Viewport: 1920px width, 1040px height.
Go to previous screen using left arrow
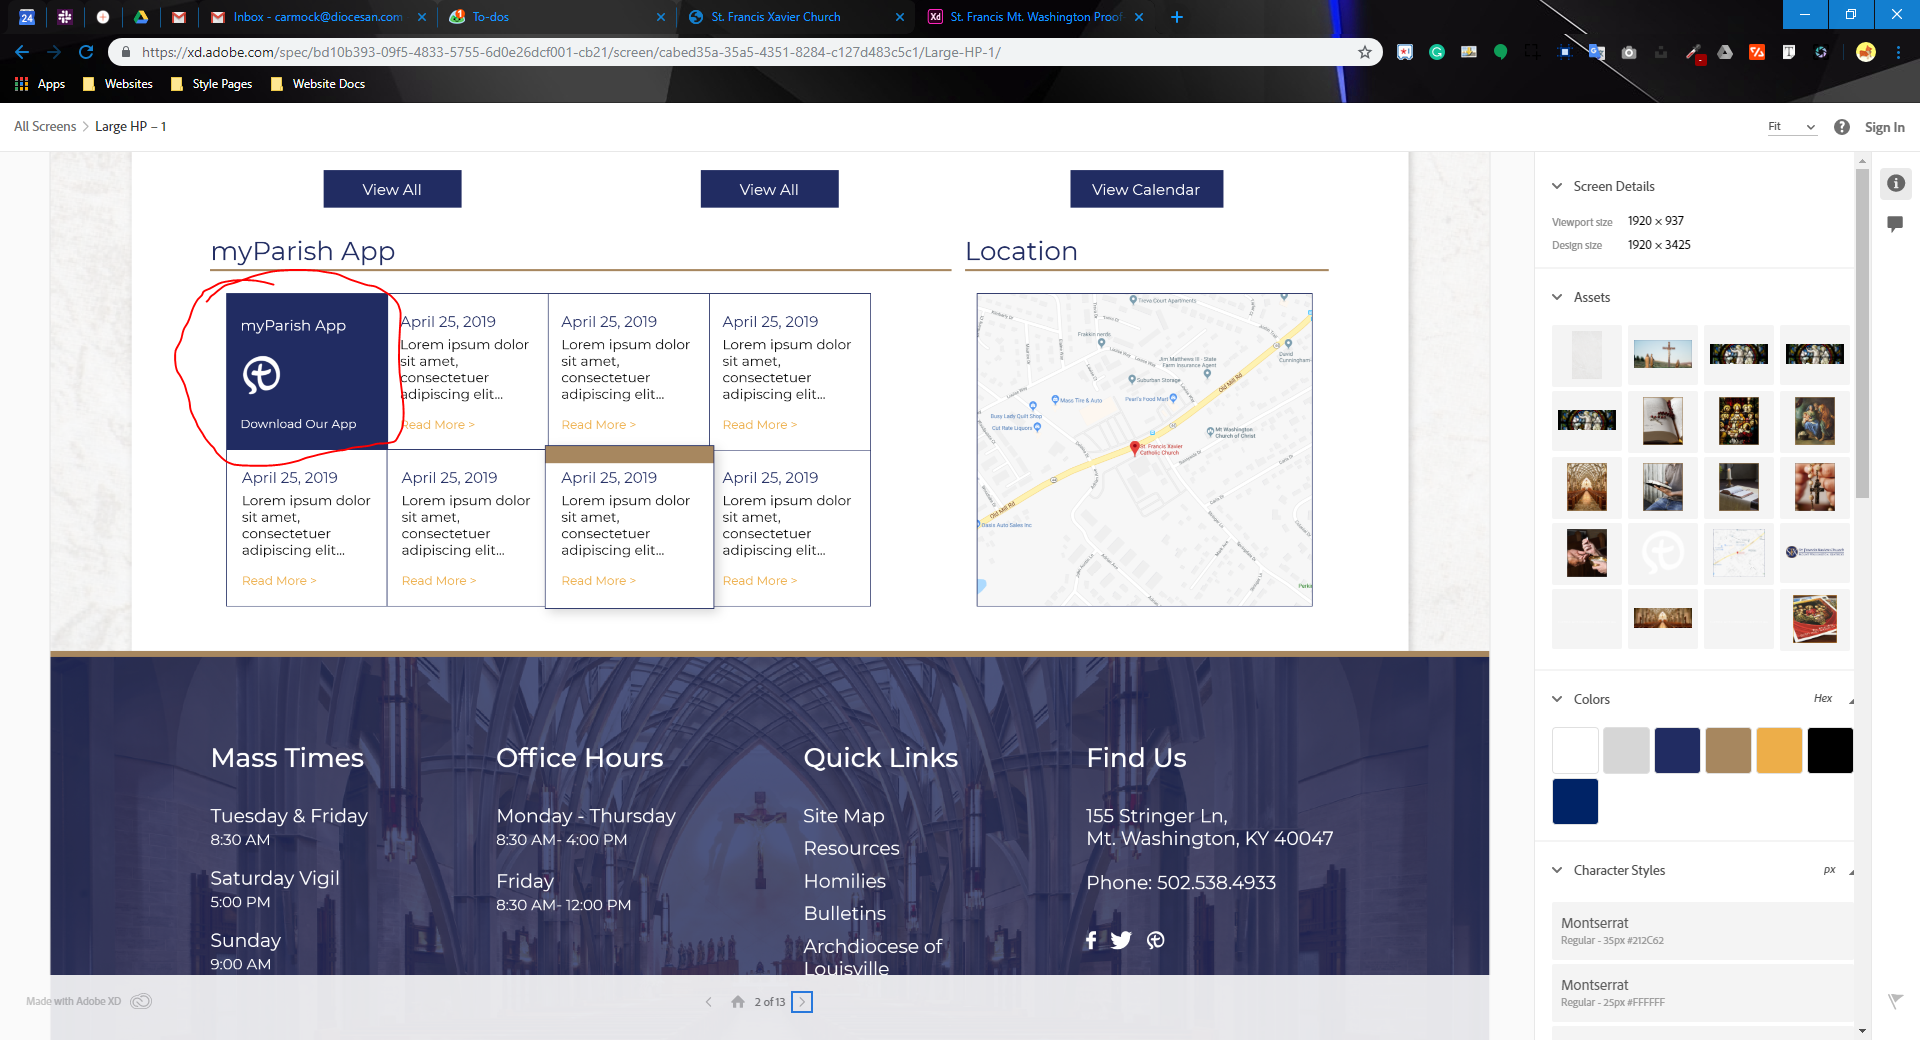coord(709,1002)
